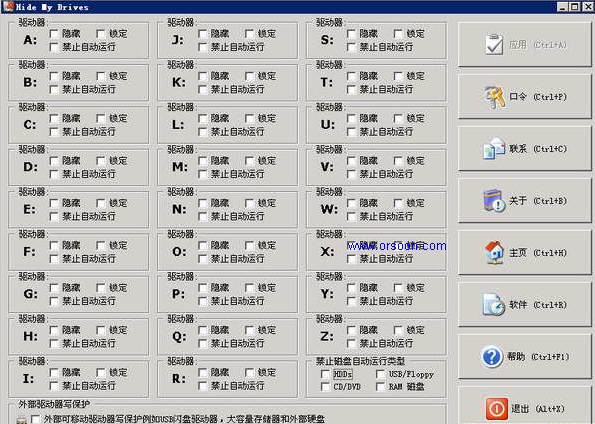
Task: Enable 锁定 (lock) for drive A:
Action: [101, 34]
